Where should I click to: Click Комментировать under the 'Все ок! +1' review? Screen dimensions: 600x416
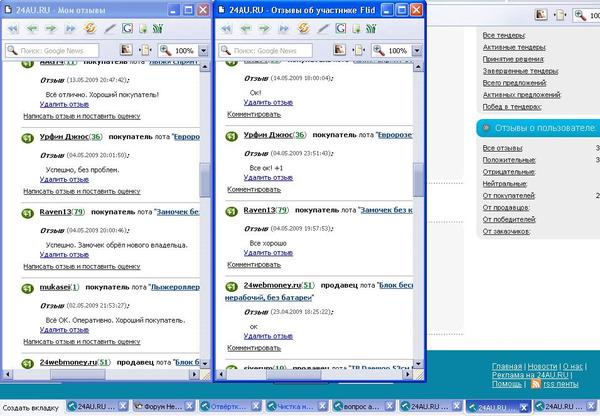pos(254,189)
